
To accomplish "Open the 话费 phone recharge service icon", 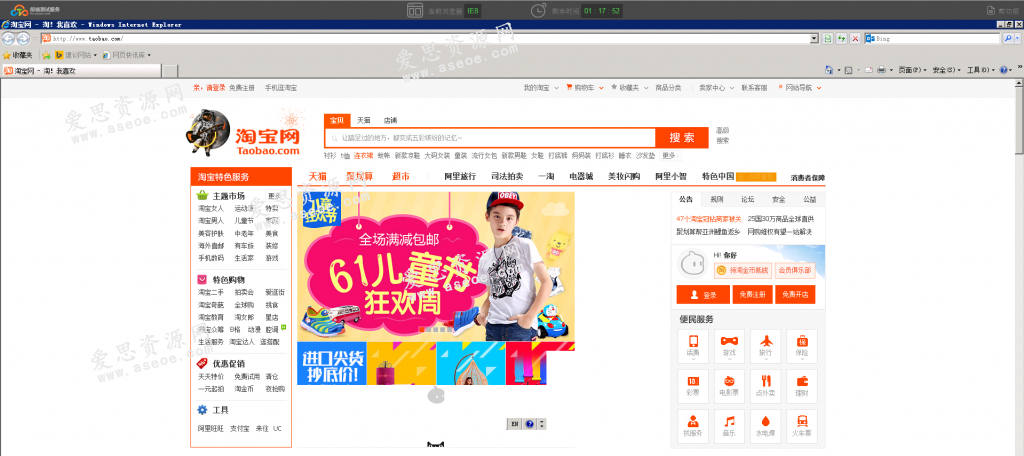I will coord(693,342).
